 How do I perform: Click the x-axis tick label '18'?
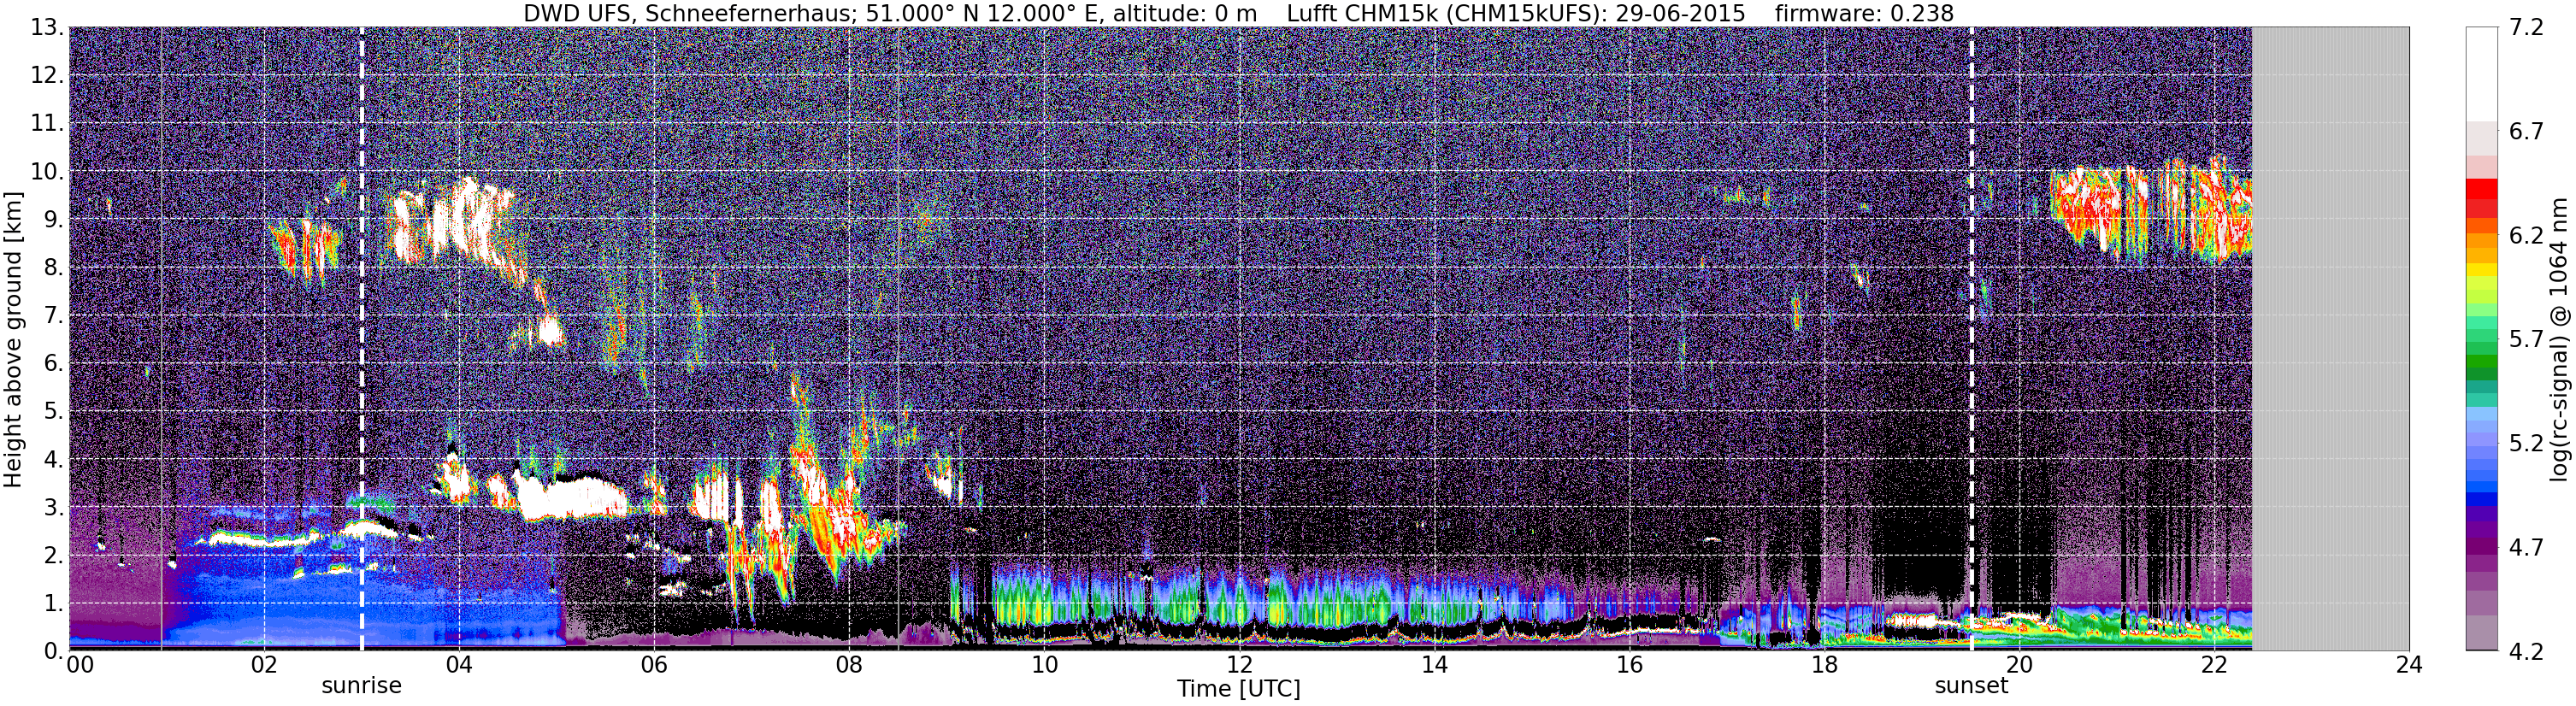point(1824,667)
